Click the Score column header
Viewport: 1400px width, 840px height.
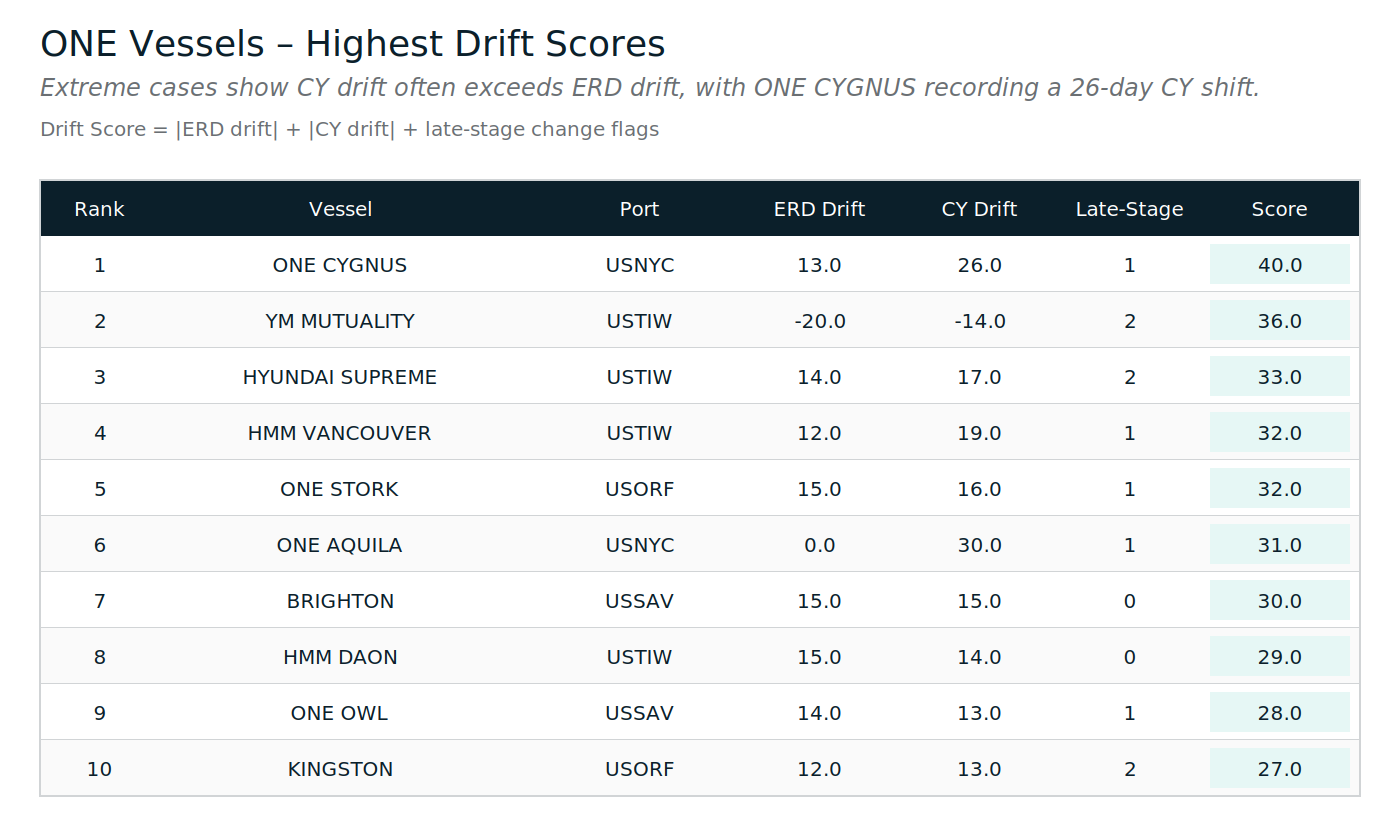tap(1279, 209)
